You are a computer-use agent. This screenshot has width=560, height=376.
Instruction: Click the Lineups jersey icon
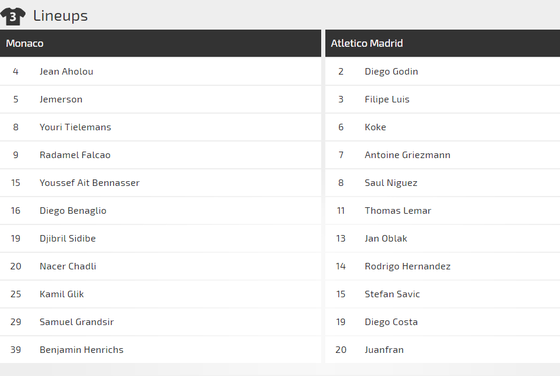click(13, 16)
